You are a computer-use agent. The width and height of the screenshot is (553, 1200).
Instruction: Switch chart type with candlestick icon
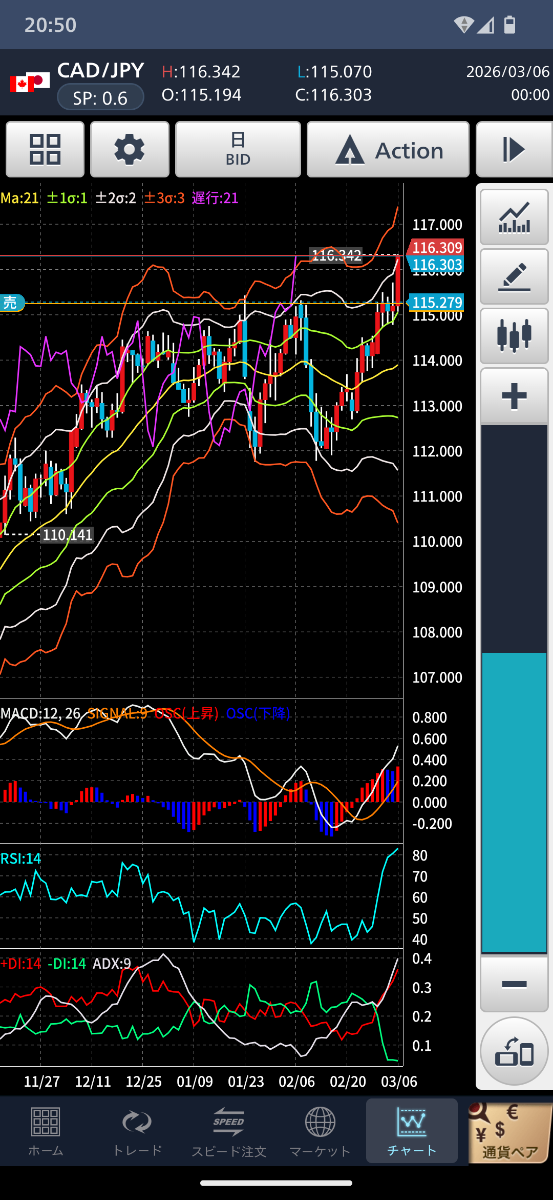click(x=514, y=336)
